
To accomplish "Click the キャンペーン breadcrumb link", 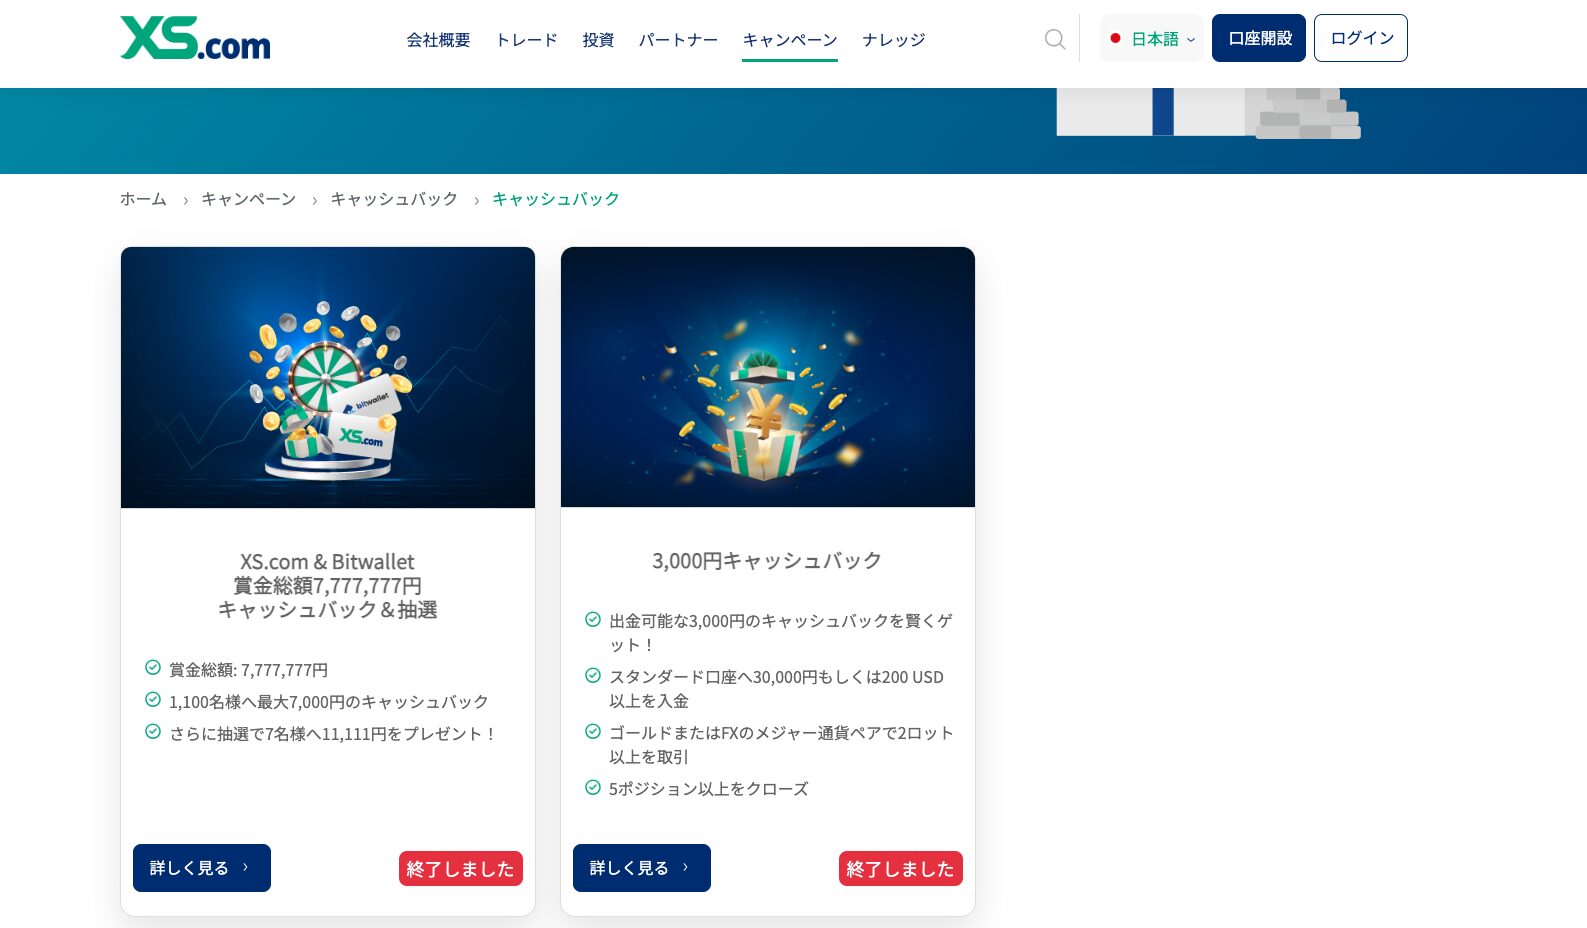I will [249, 199].
